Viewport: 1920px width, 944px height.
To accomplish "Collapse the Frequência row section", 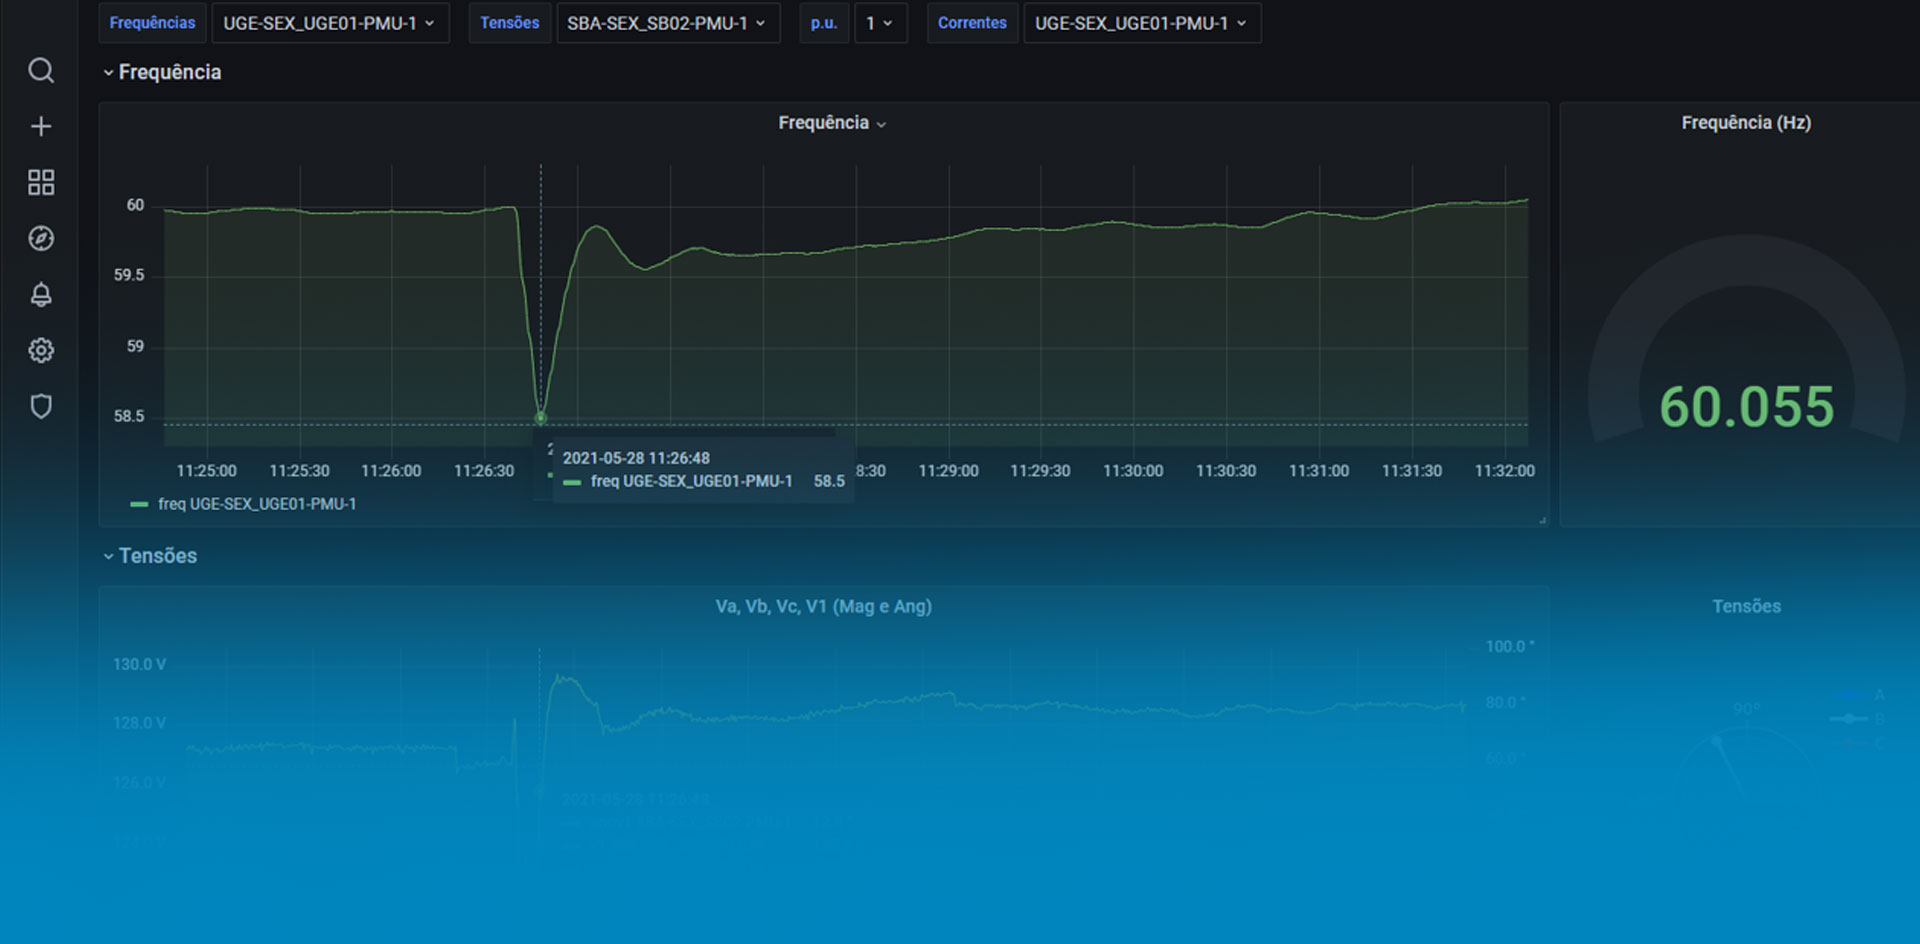I will [162, 72].
